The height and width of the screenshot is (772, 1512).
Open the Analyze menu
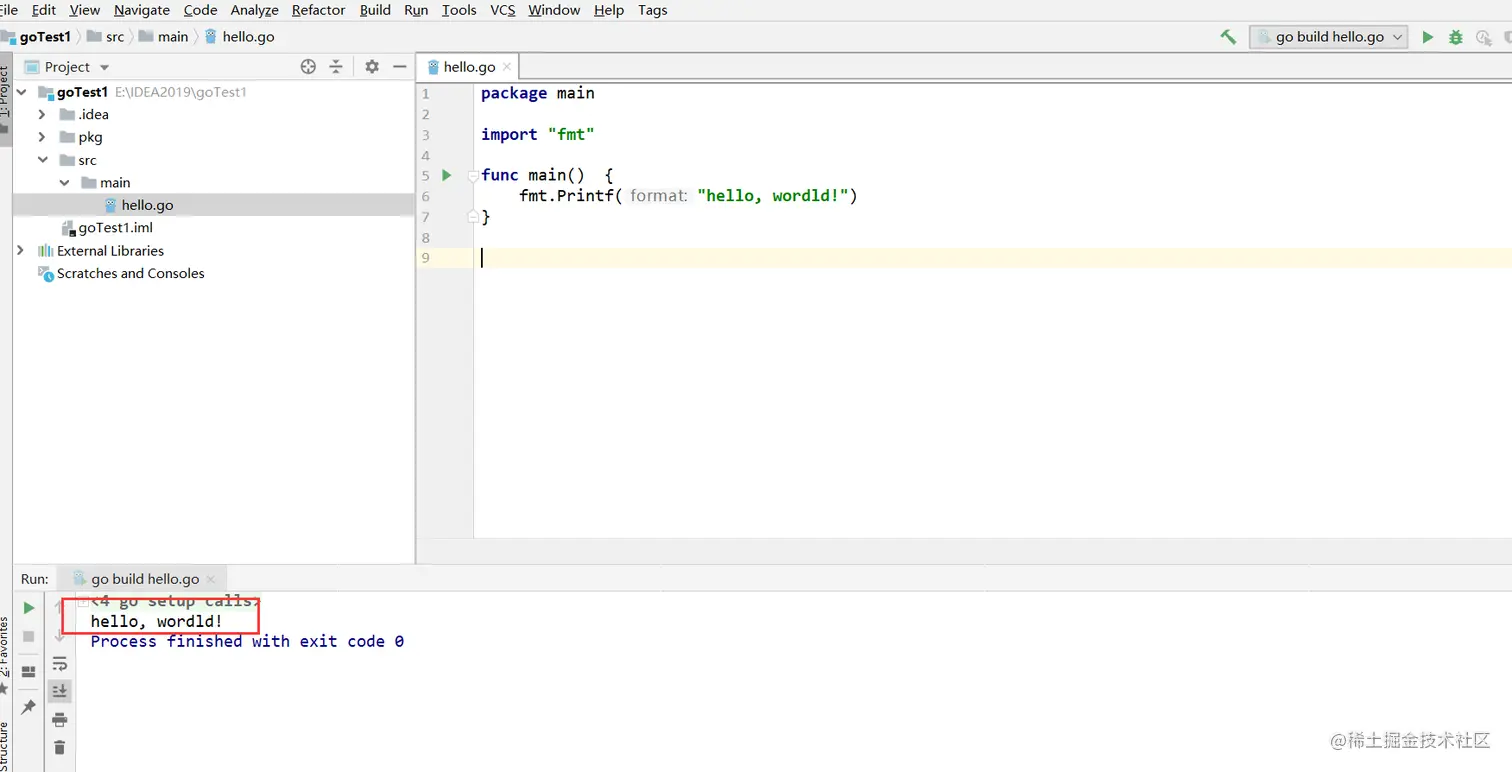254,10
